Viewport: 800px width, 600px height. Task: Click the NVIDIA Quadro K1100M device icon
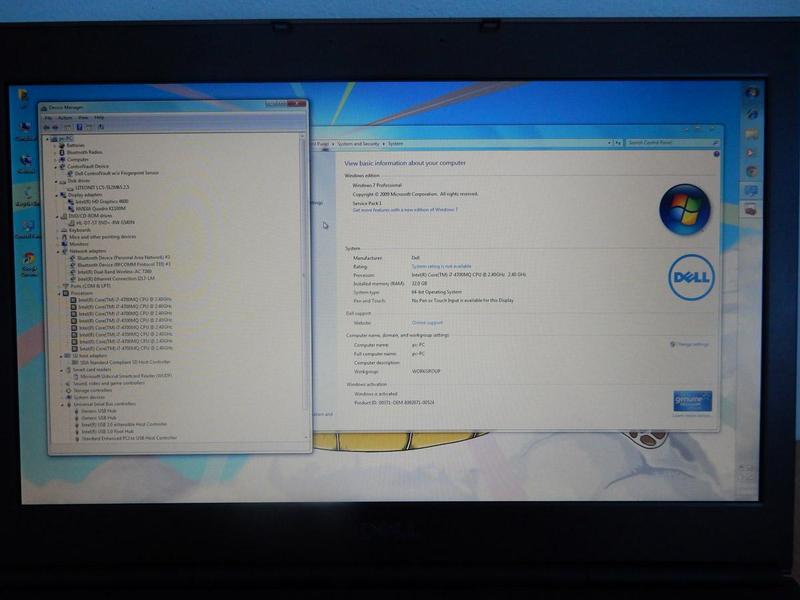(71, 208)
